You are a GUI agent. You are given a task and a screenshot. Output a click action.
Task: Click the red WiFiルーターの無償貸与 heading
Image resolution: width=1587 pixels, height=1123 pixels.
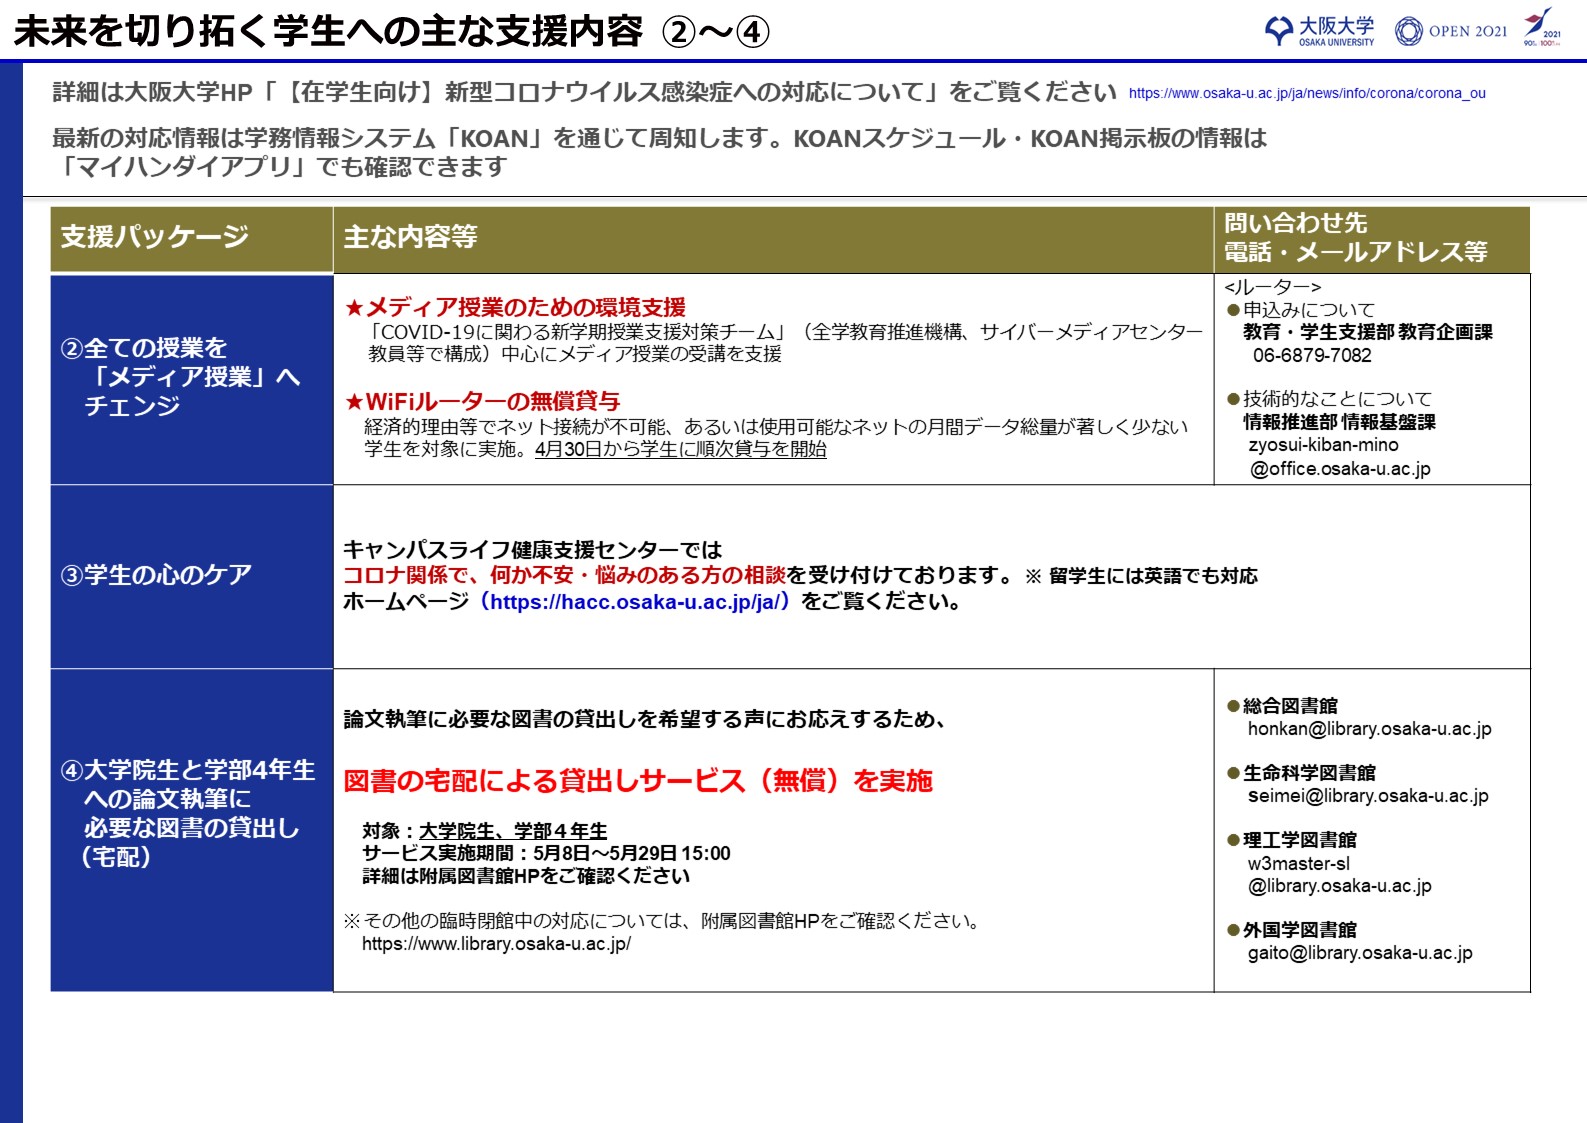[483, 402]
